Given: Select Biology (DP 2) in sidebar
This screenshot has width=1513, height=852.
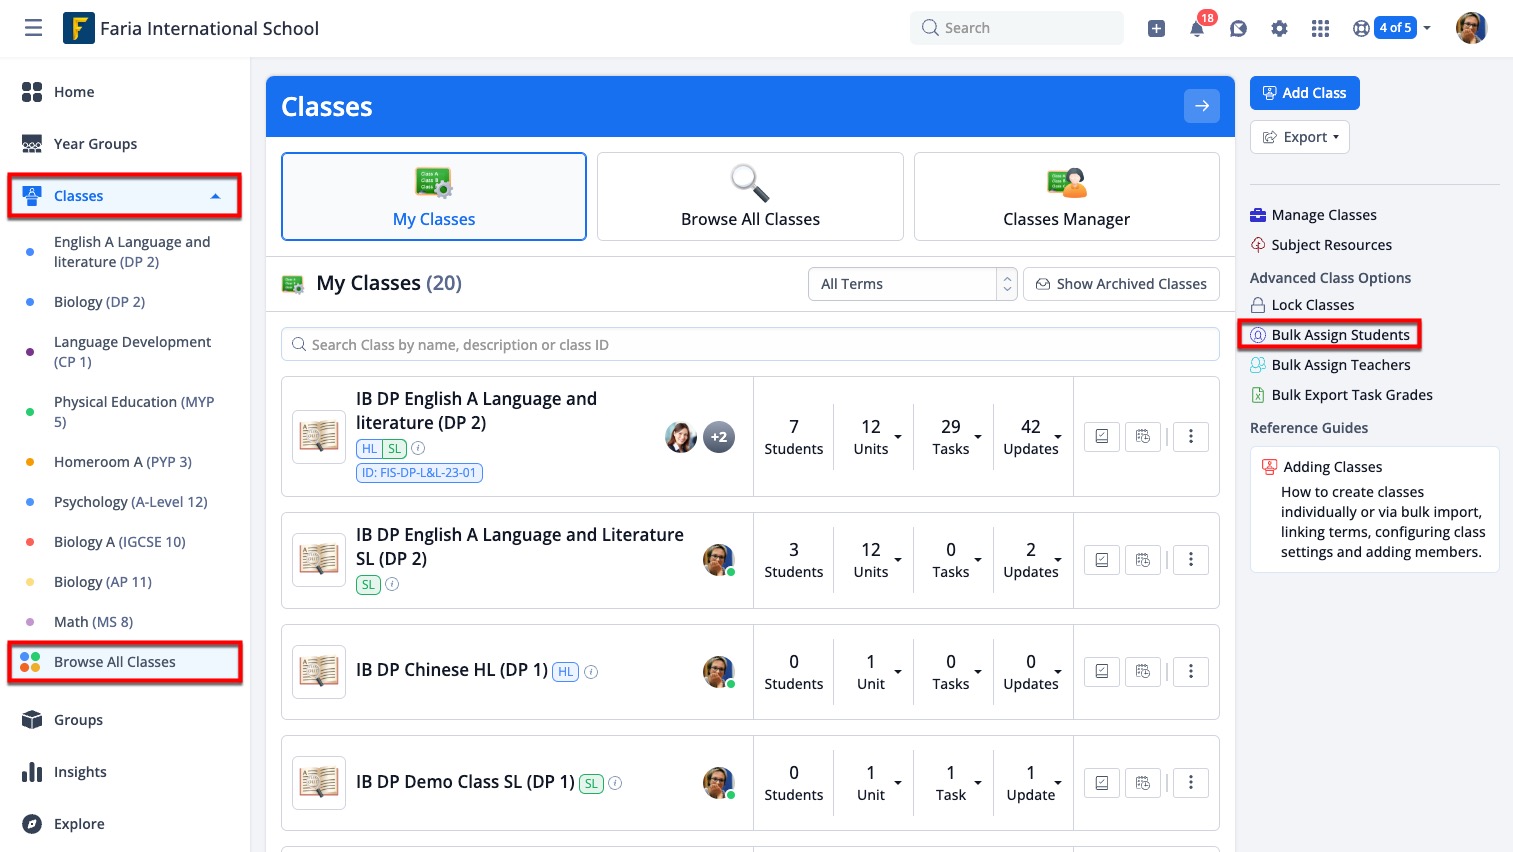Looking at the screenshot, I should tap(99, 302).
